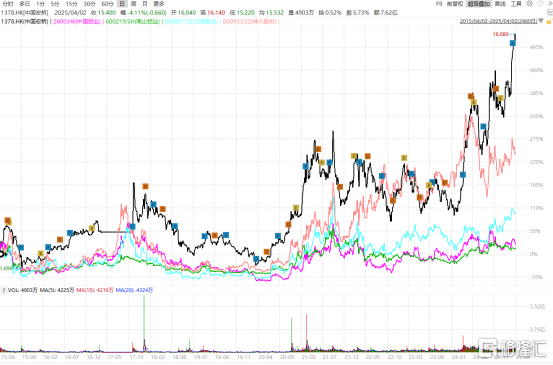Click the red MA(10) volume label
The image size is (553, 365).
pyautogui.click(x=95, y=290)
